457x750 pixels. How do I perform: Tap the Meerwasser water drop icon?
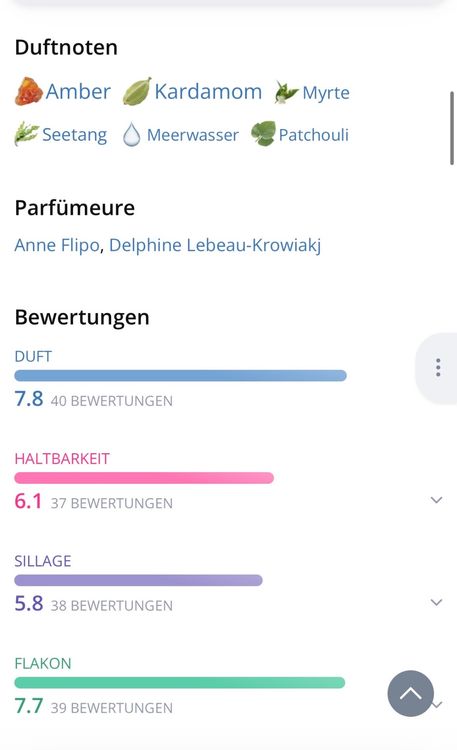tap(131, 134)
